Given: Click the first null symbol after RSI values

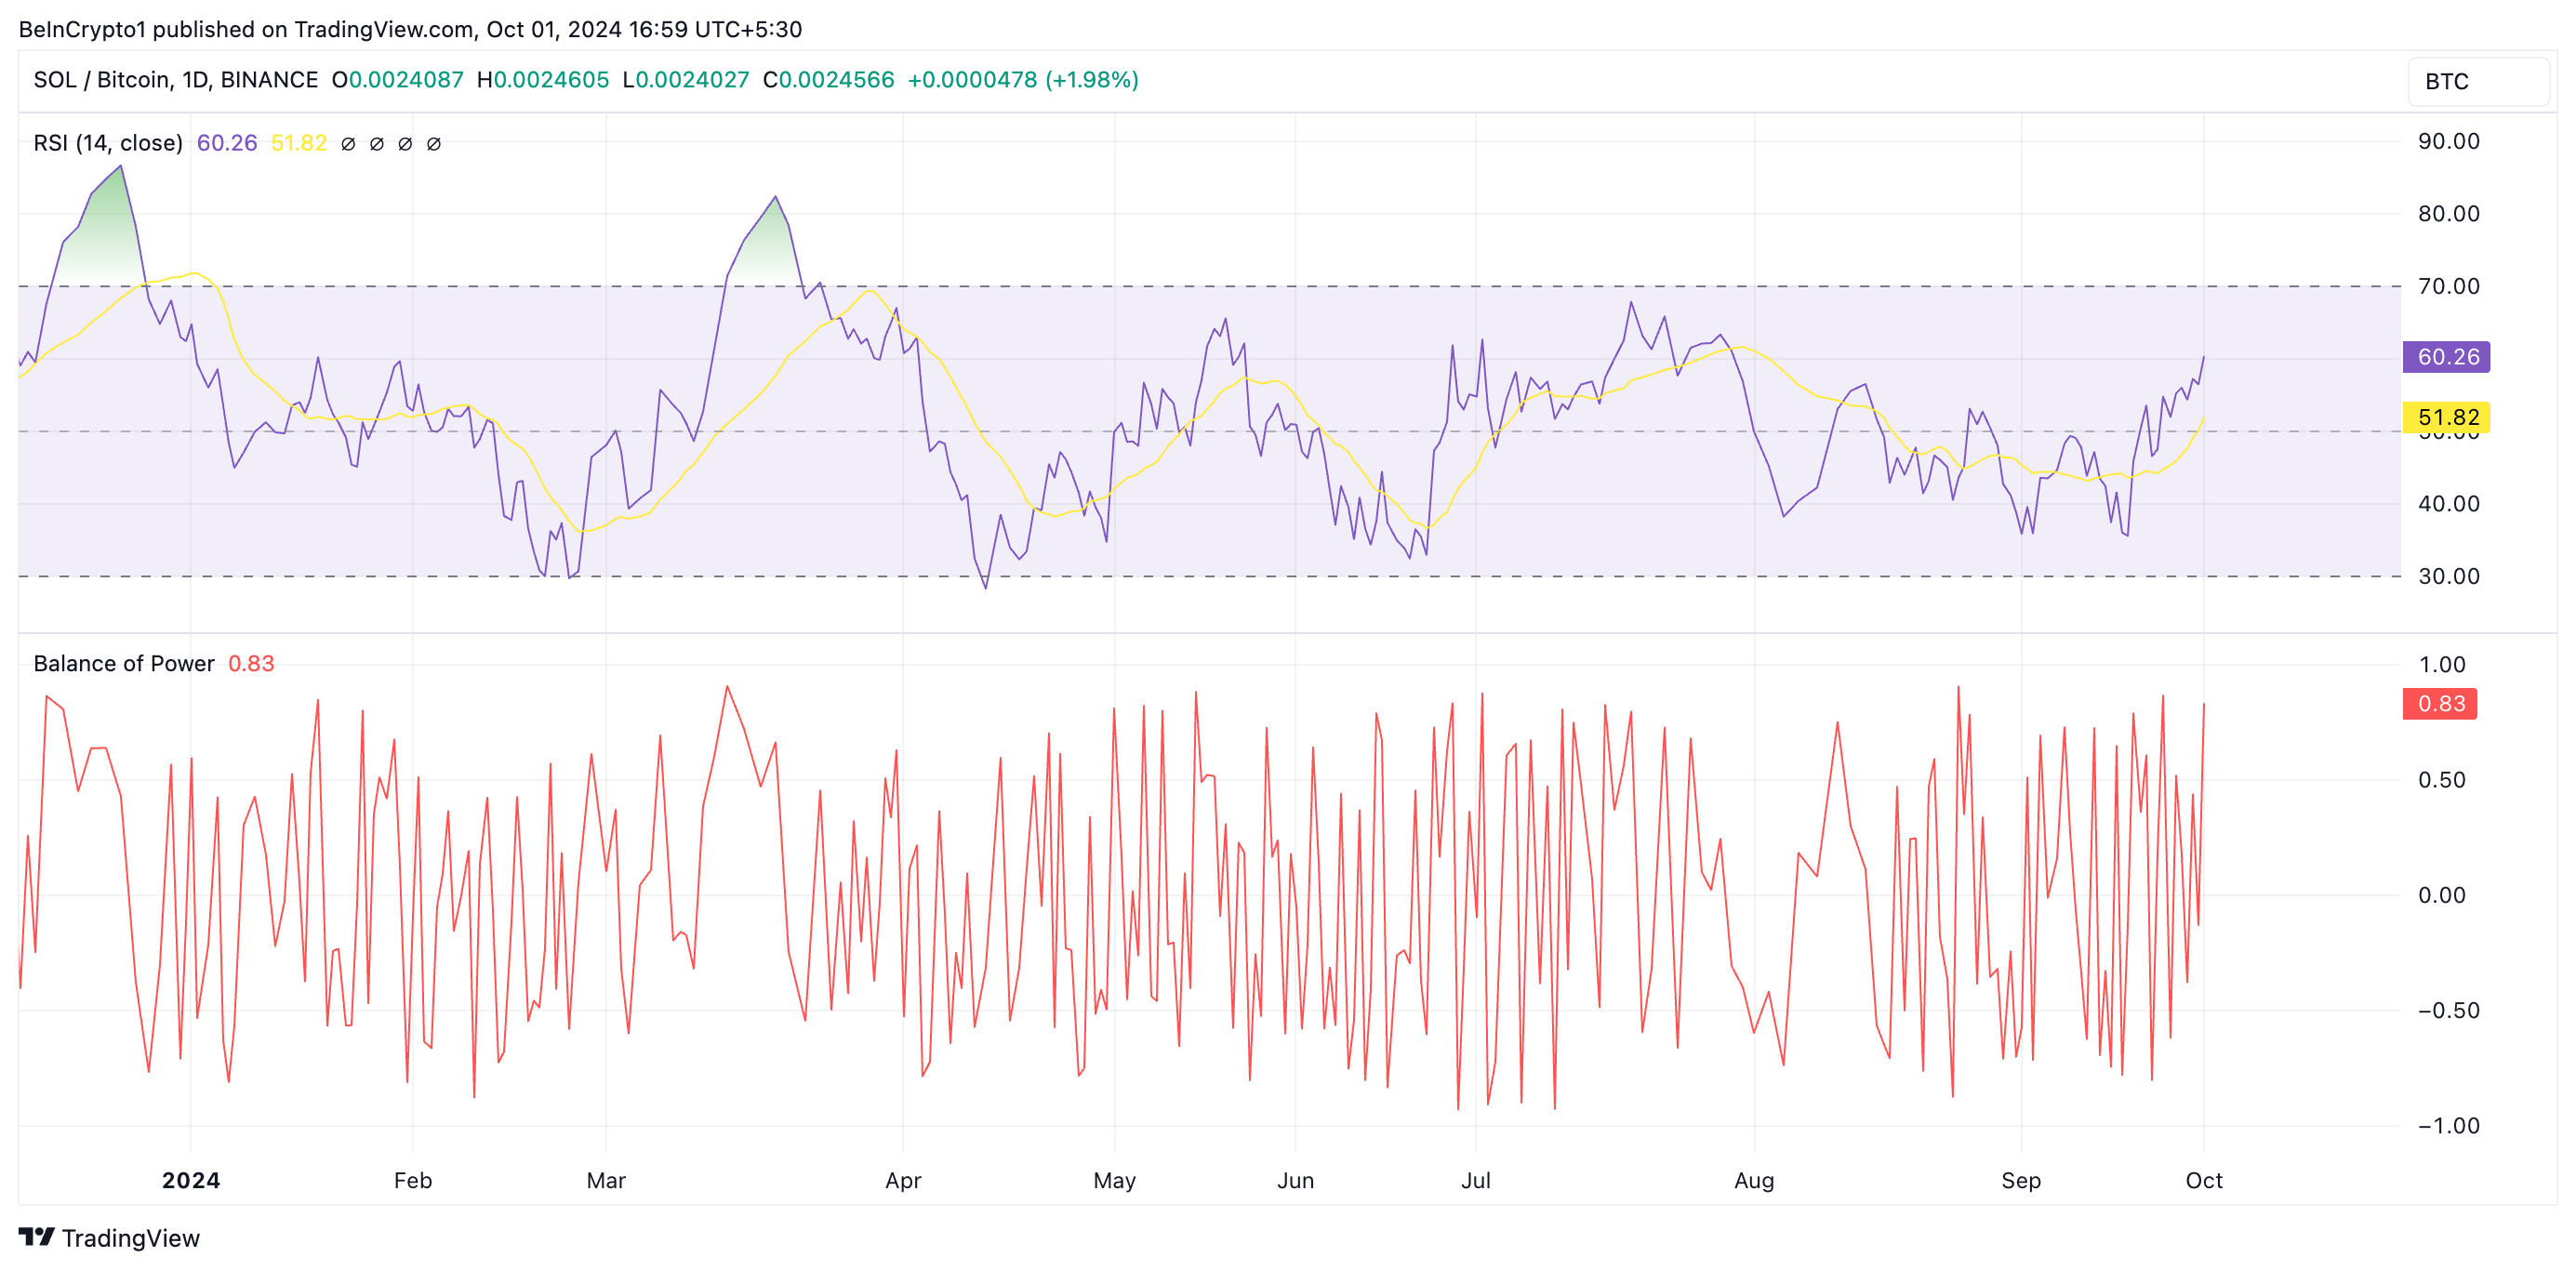Looking at the screenshot, I should click(348, 144).
